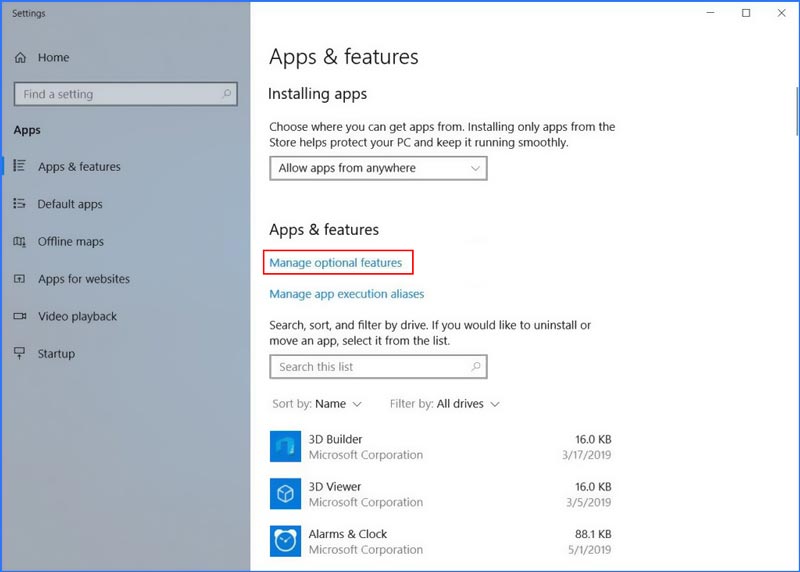Viewport: 800px width, 572px height.
Task: Click the Search this list field
Action: (x=370, y=367)
